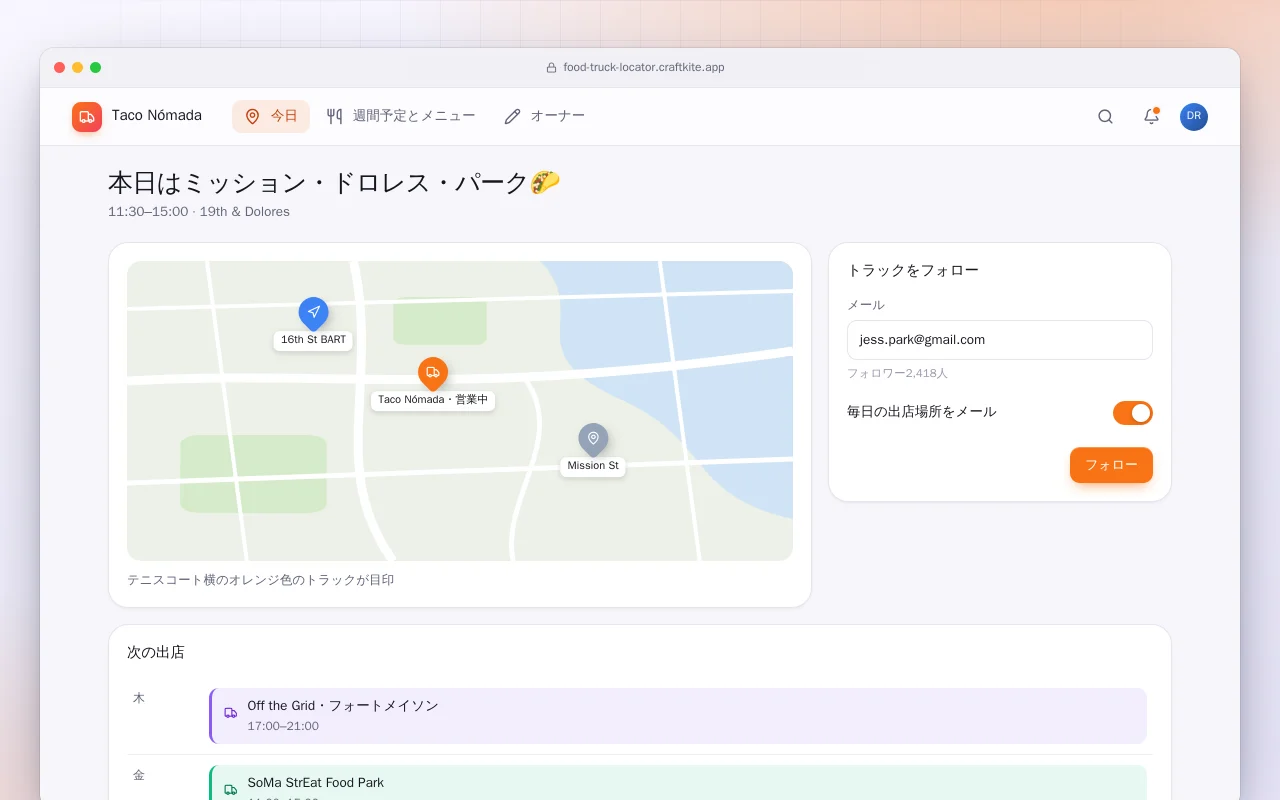This screenshot has height=800, width=1280.
Task: Open the オーナー tab
Action: [x=545, y=117]
